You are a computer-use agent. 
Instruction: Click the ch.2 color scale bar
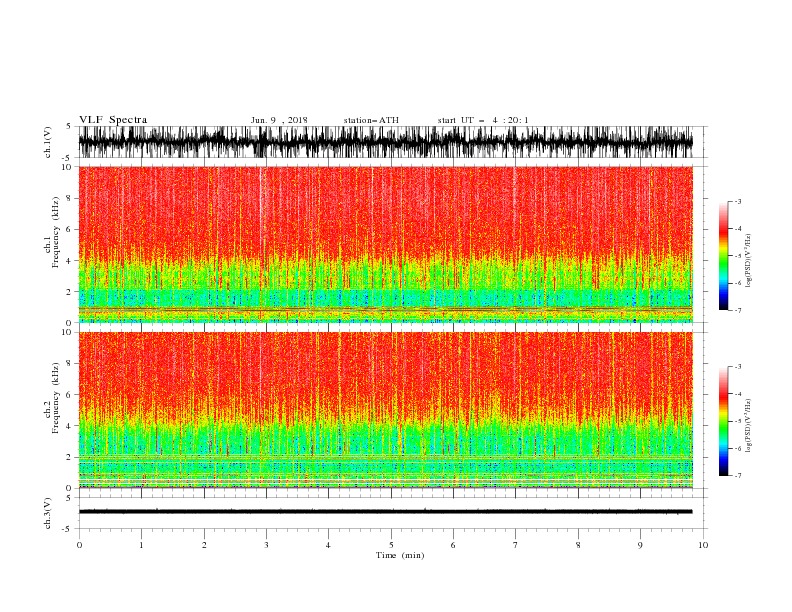pyautogui.click(x=723, y=421)
